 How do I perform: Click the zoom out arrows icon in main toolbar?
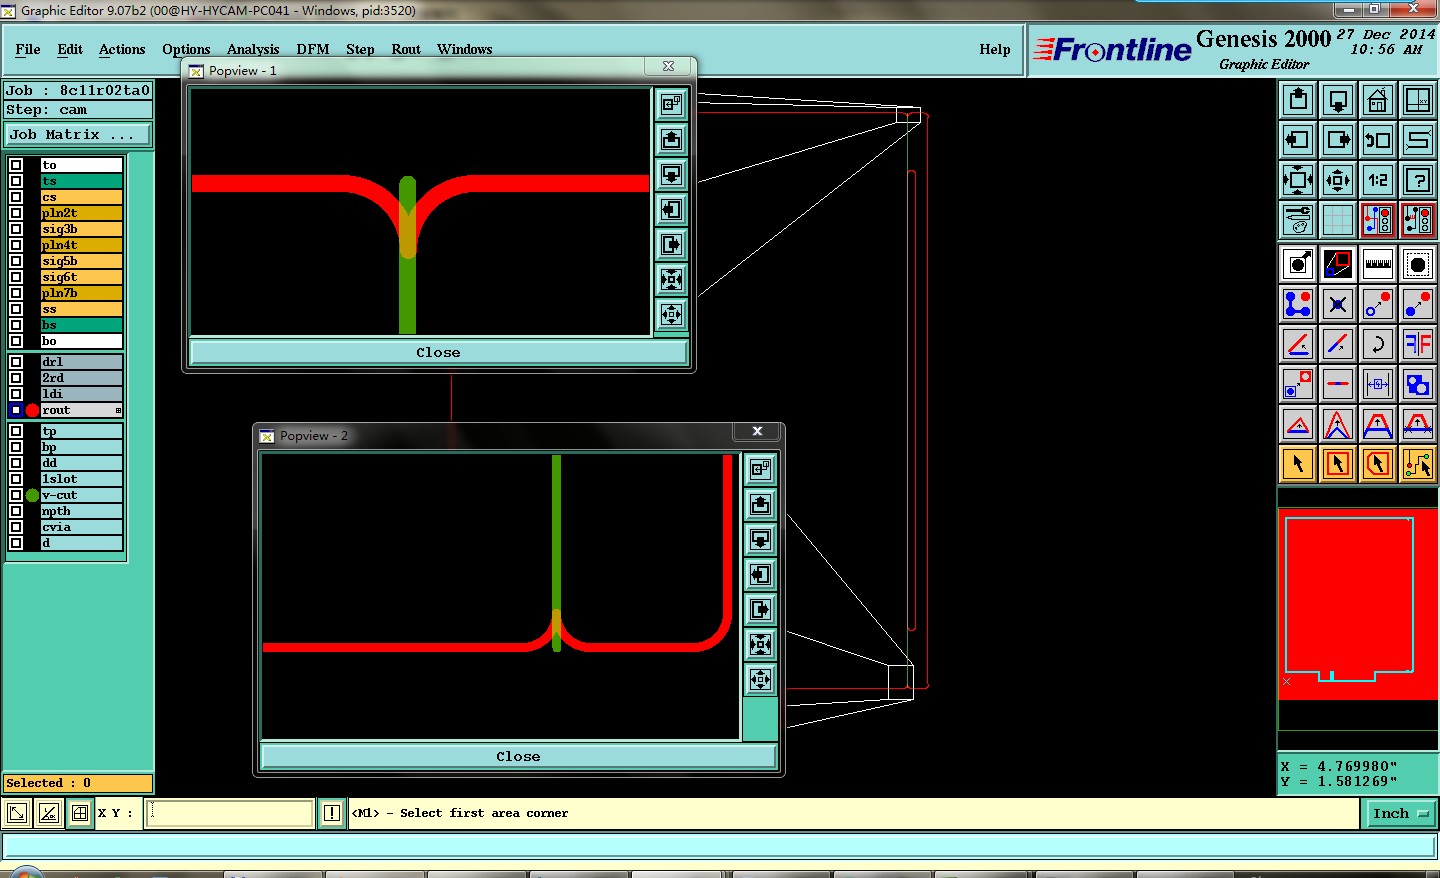click(1338, 180)
